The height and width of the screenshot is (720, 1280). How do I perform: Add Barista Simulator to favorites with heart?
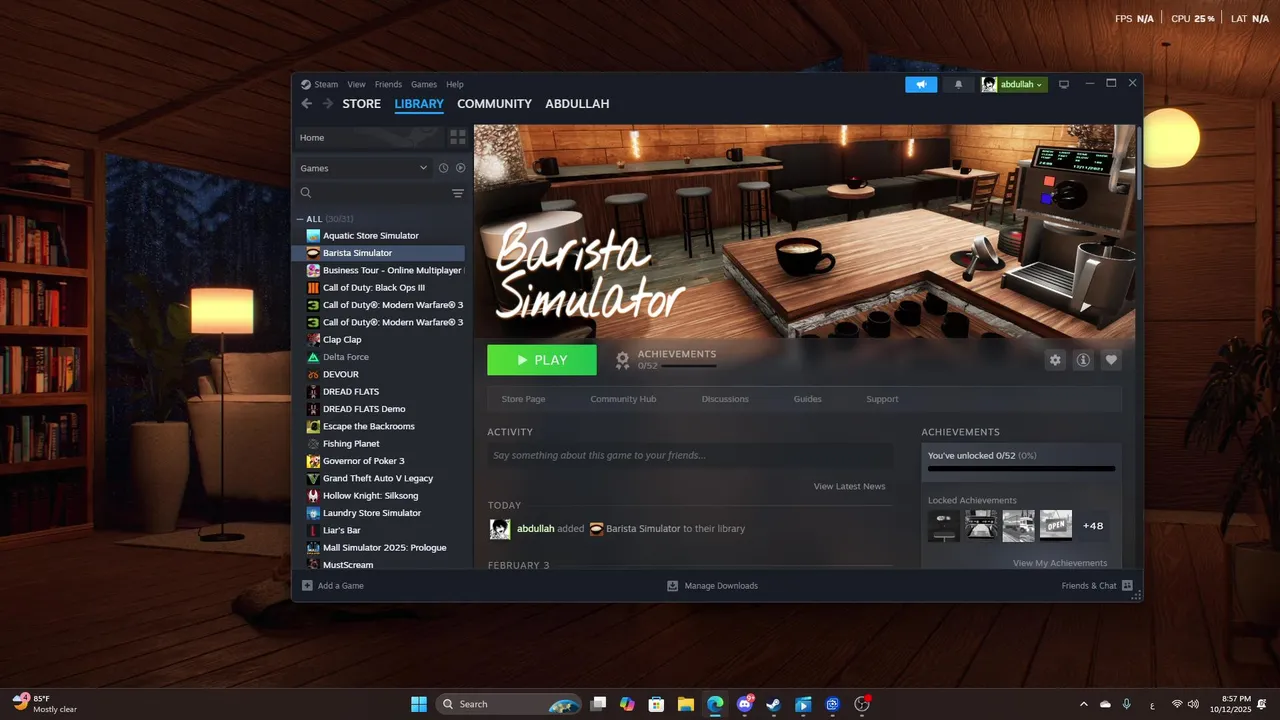click(x=1111, y=360)
